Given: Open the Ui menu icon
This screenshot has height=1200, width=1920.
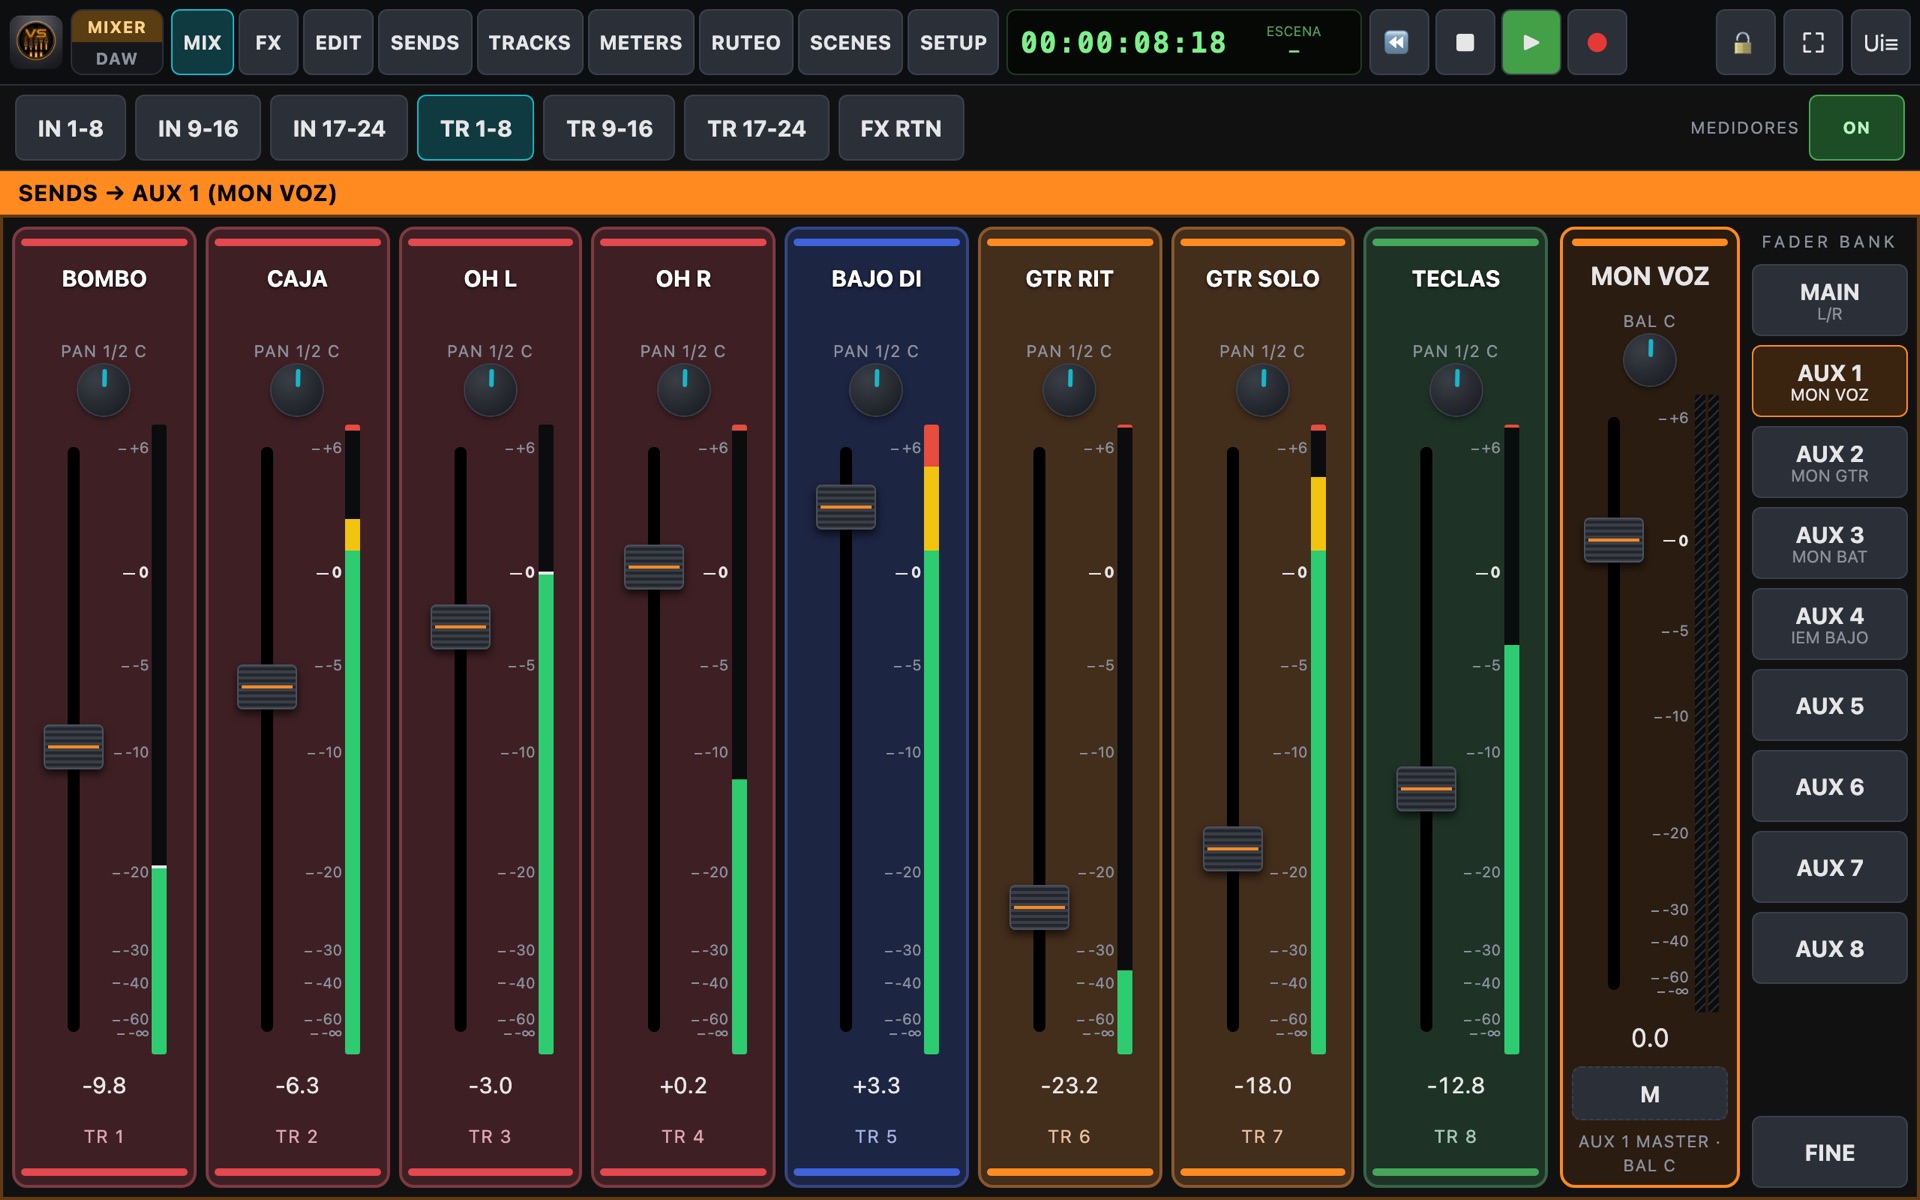Looking at the screenshot, I should point(1880,42).
